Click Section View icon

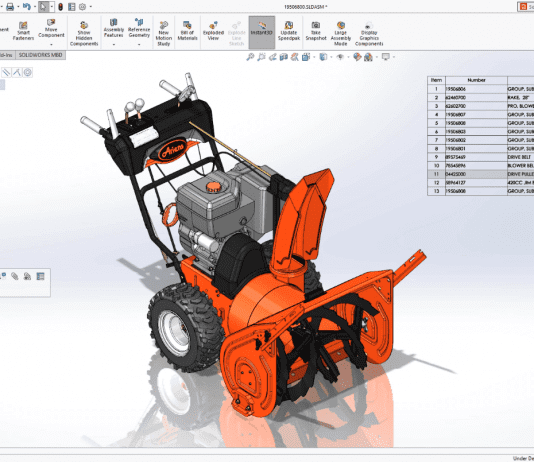point(283,57)
